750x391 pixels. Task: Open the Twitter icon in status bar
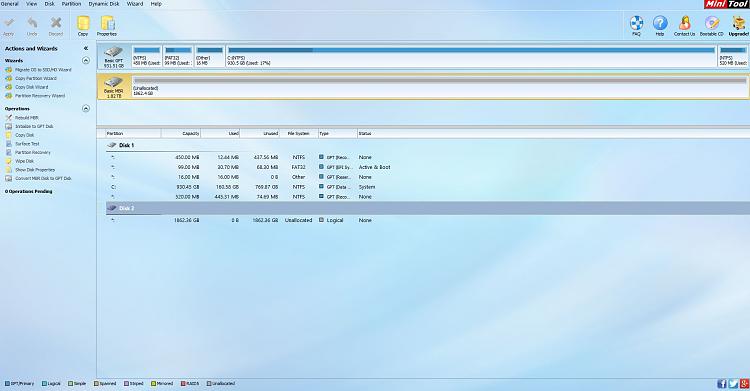tap(733, 384)
